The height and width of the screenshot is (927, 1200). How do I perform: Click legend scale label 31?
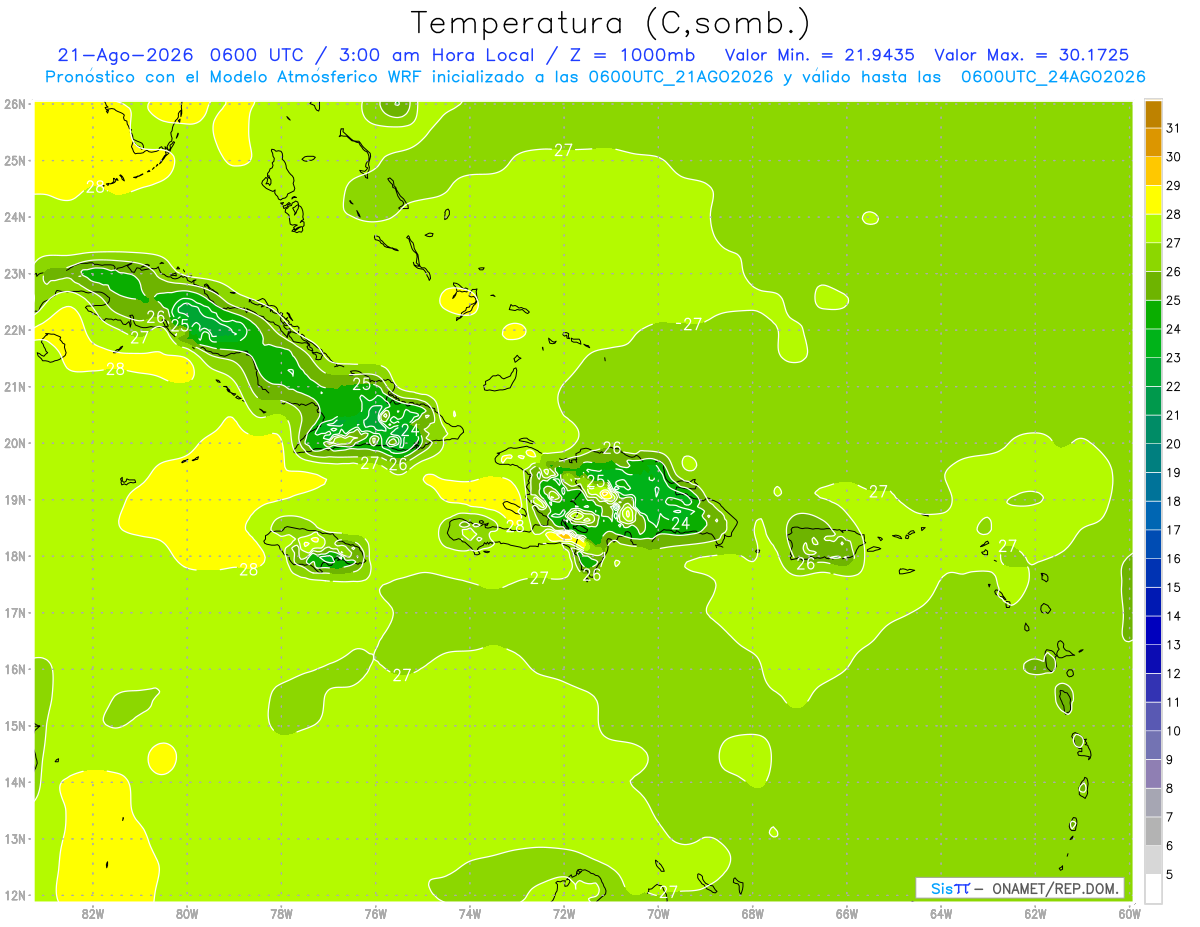[x=1174, y=129]
